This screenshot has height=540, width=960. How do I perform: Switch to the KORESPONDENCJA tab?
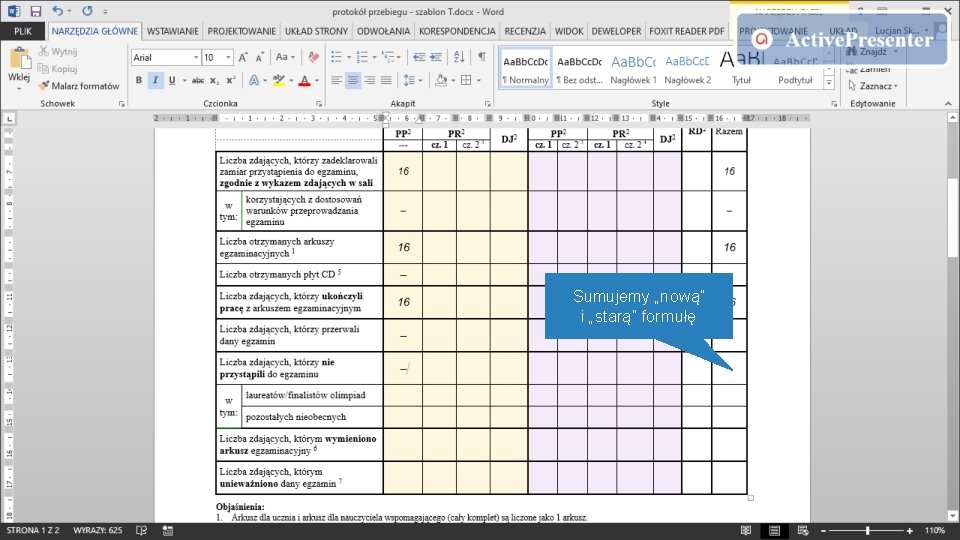[457, 31]
